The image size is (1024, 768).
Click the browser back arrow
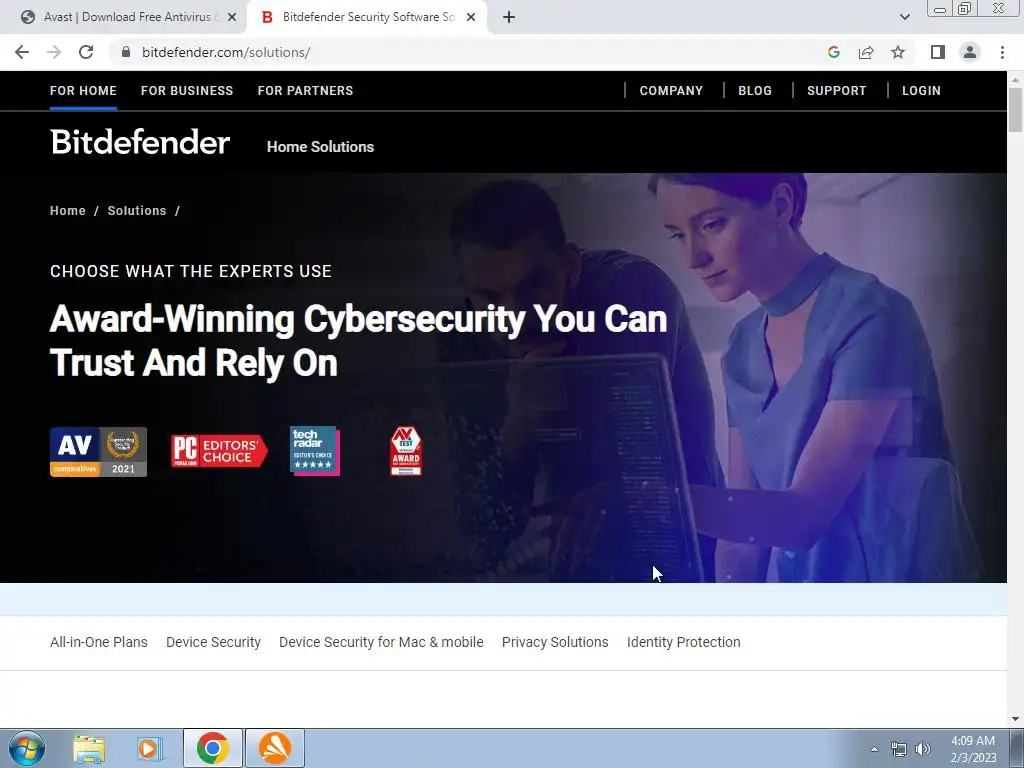(x=22, y=52)
